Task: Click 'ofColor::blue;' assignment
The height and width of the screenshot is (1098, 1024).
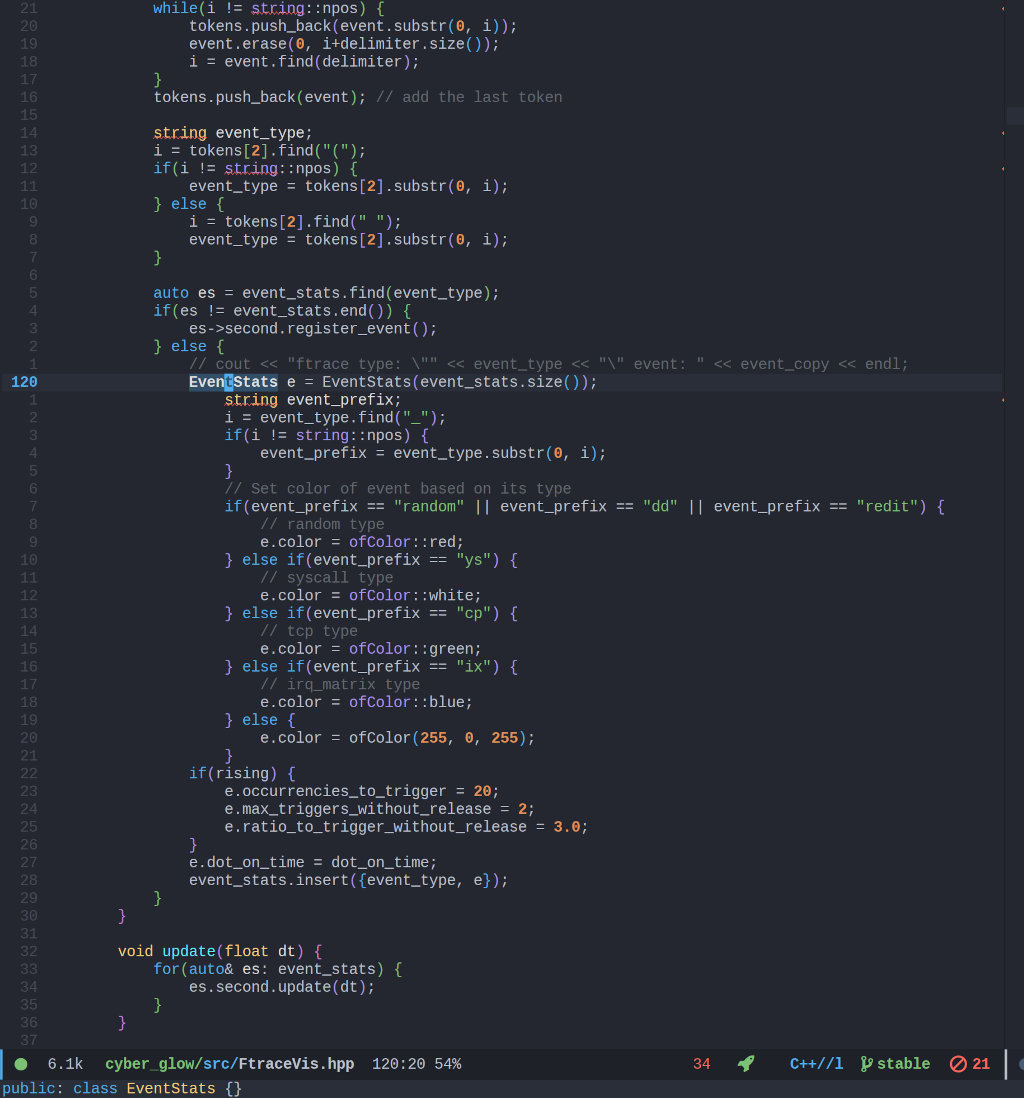Action: pyautogui.click(x=410, y=702)
